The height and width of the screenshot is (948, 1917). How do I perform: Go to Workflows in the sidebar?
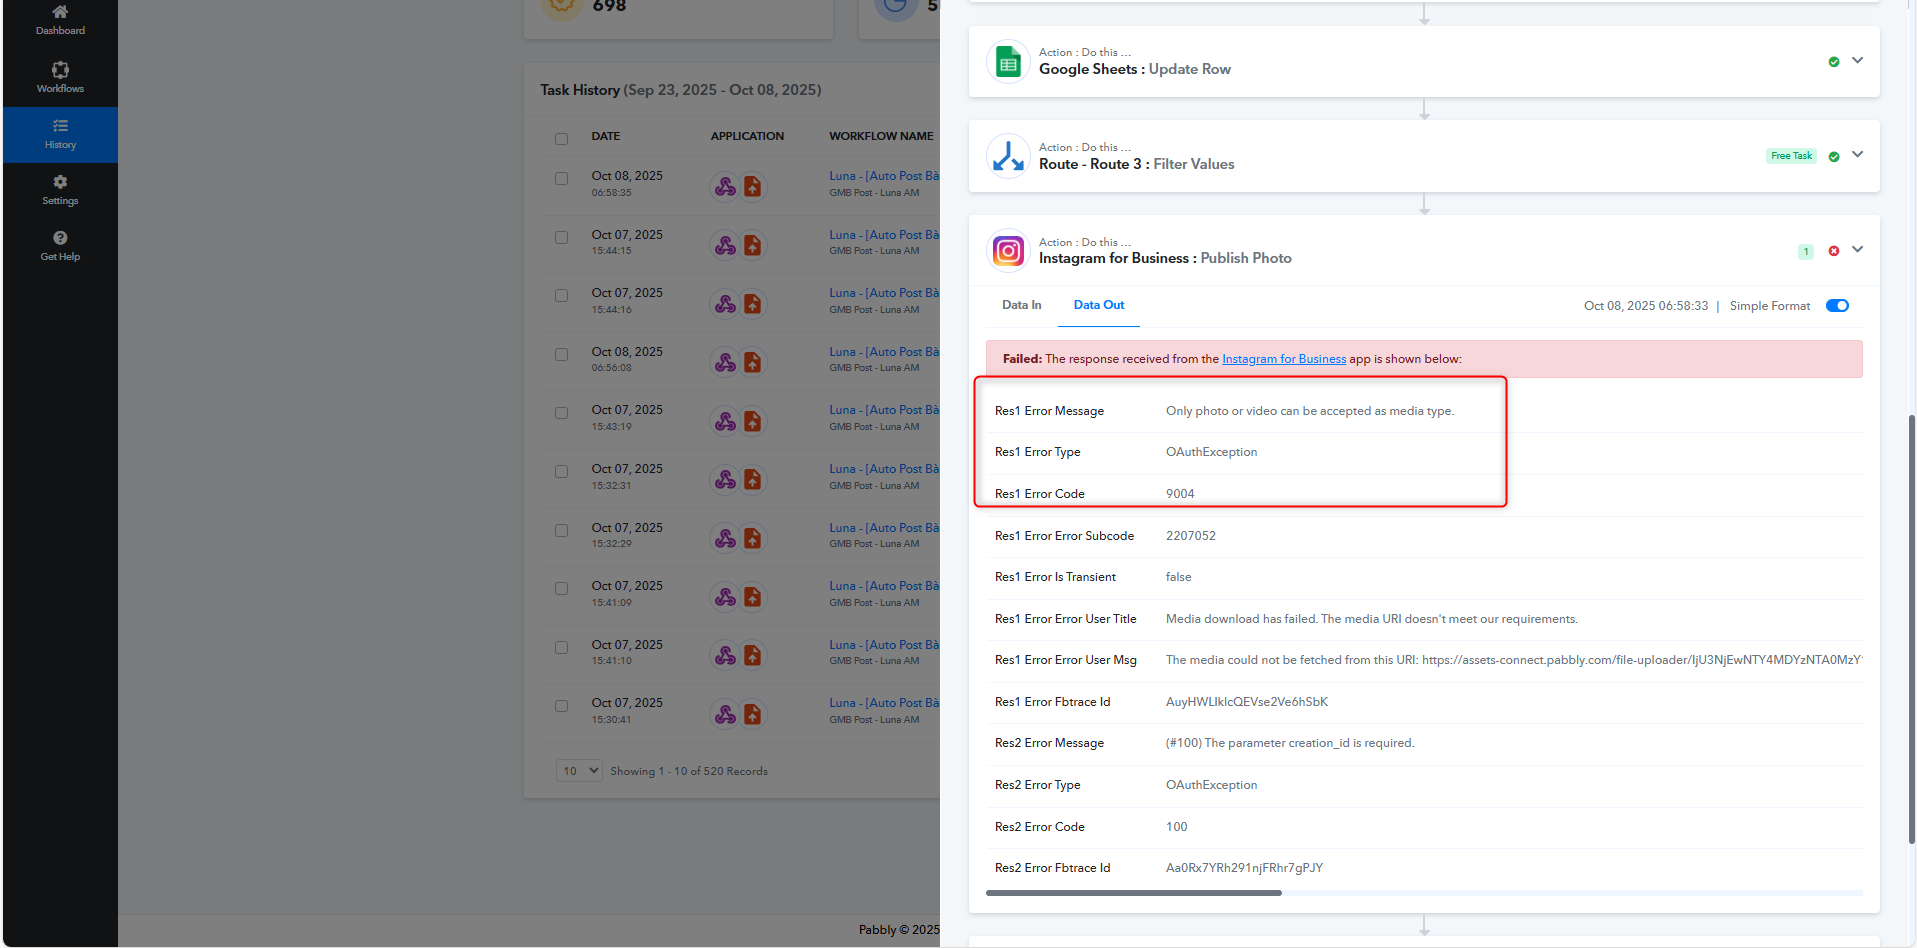(x=60, y=76)
